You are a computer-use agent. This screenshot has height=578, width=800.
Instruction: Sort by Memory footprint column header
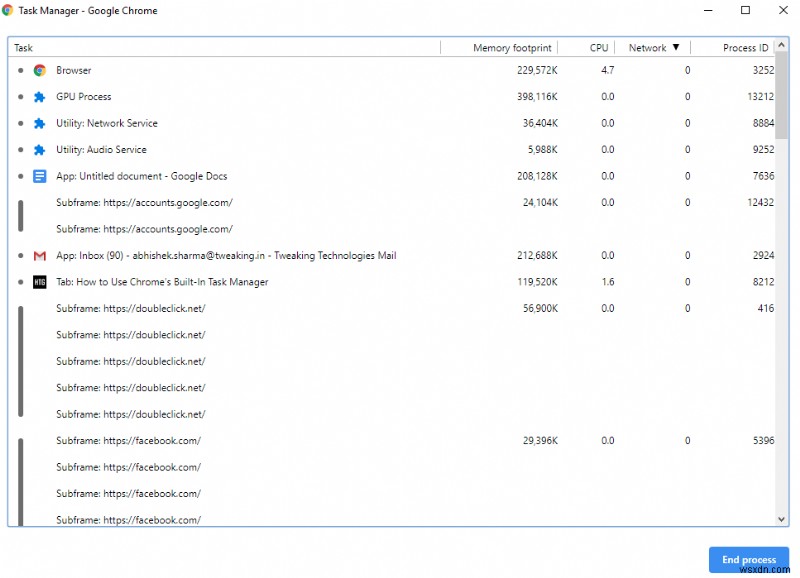tap(499, 47)
